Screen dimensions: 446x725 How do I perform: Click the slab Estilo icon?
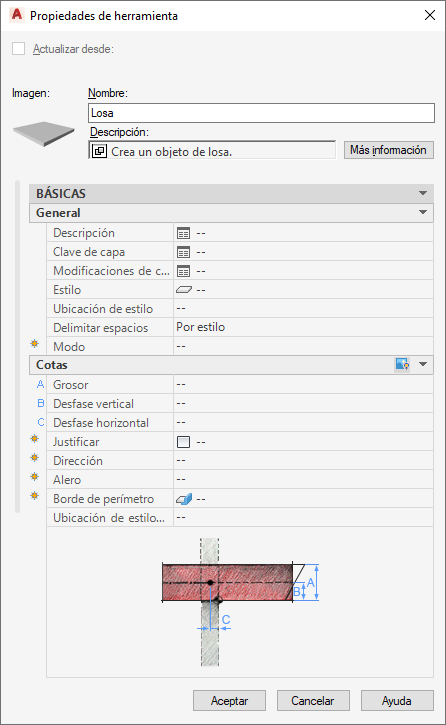click(184, 290)
